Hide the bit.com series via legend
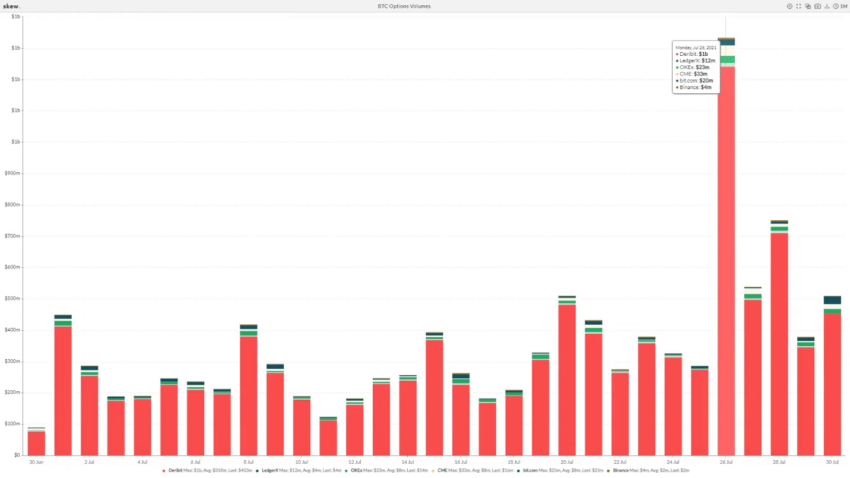850x478 pixels. pos(529,470)
